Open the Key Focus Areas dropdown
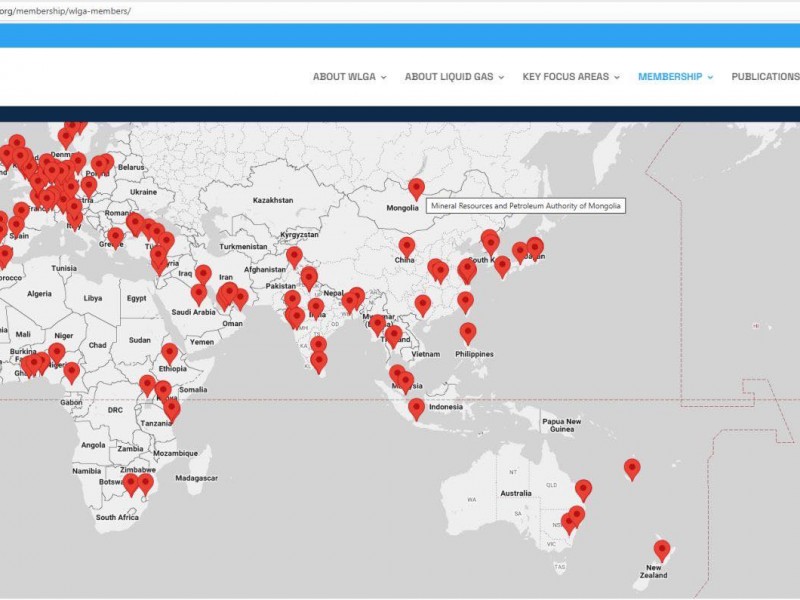 pyautogui.click(x=571, y=77)
